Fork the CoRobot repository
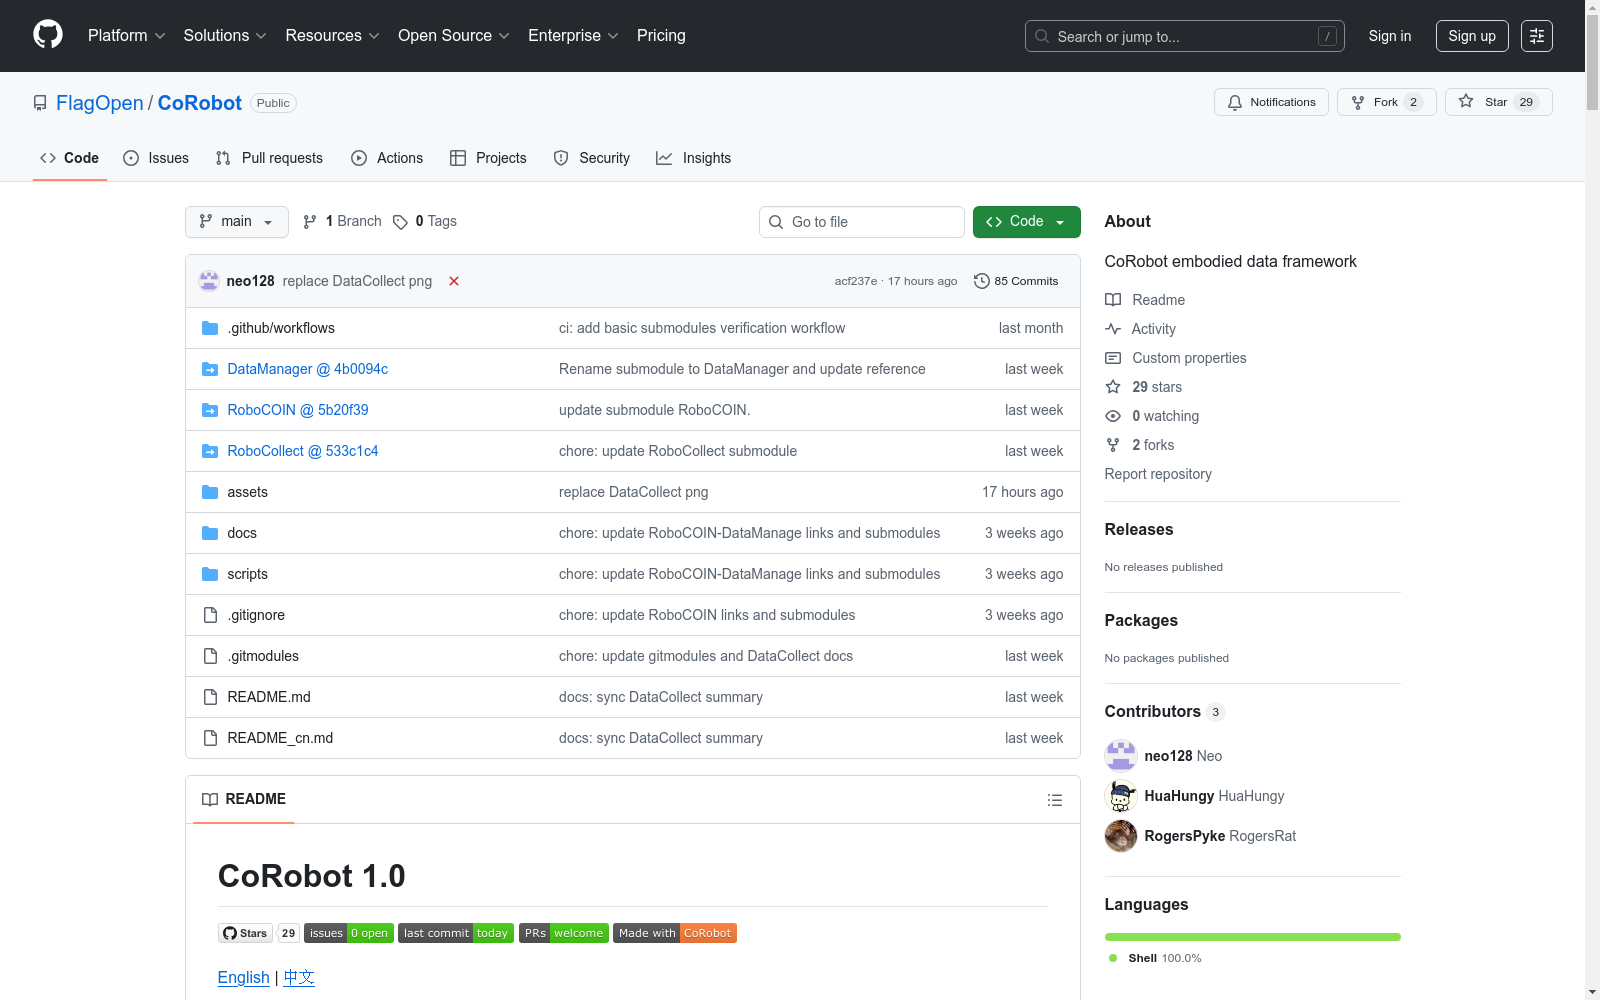The height and width of the screenshot is (1000, 1600). 1386,102
